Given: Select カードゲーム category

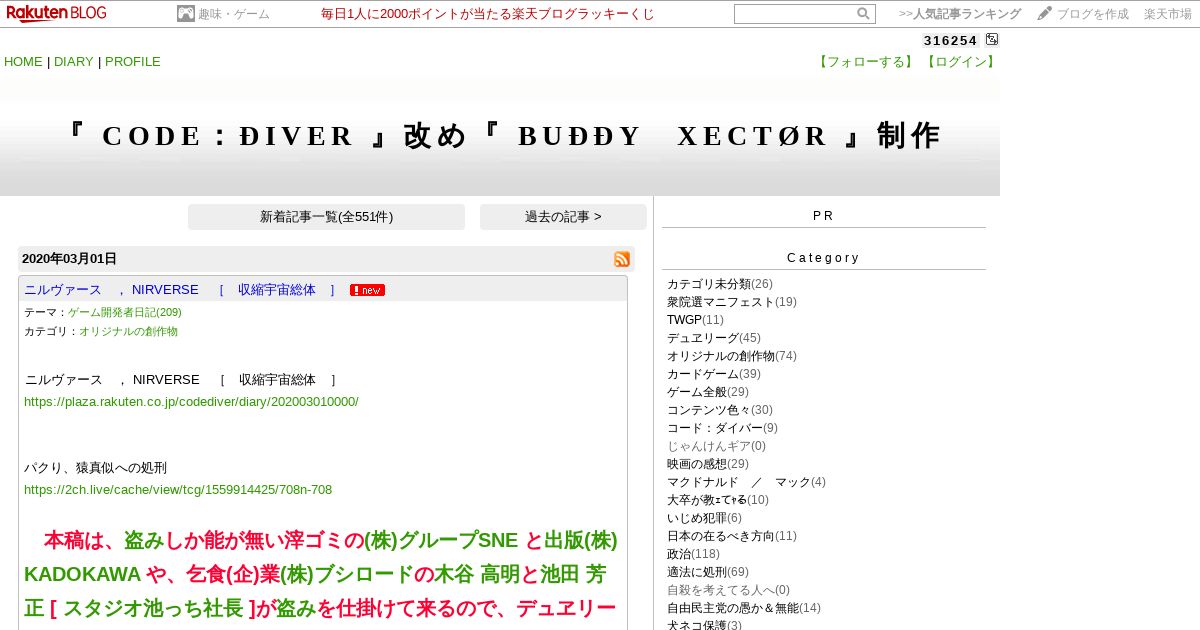Looking at the screenshot, I should tap(703, 374).
